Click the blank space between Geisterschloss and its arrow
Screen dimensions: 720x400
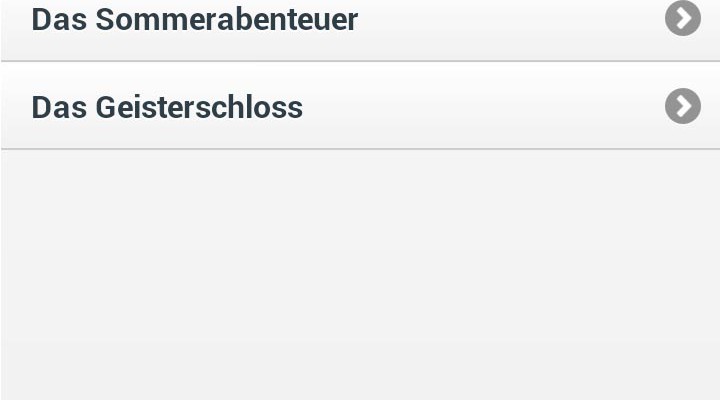point(484,106)
